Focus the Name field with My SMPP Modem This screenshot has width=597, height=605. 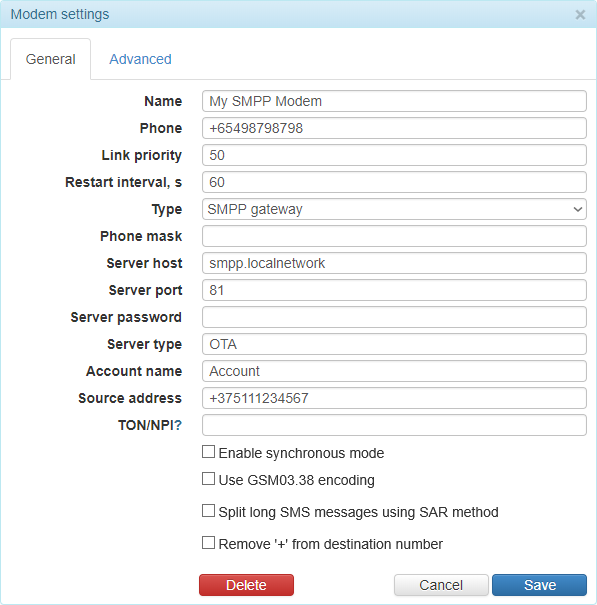pyautogui.click(x=394, y=101)
